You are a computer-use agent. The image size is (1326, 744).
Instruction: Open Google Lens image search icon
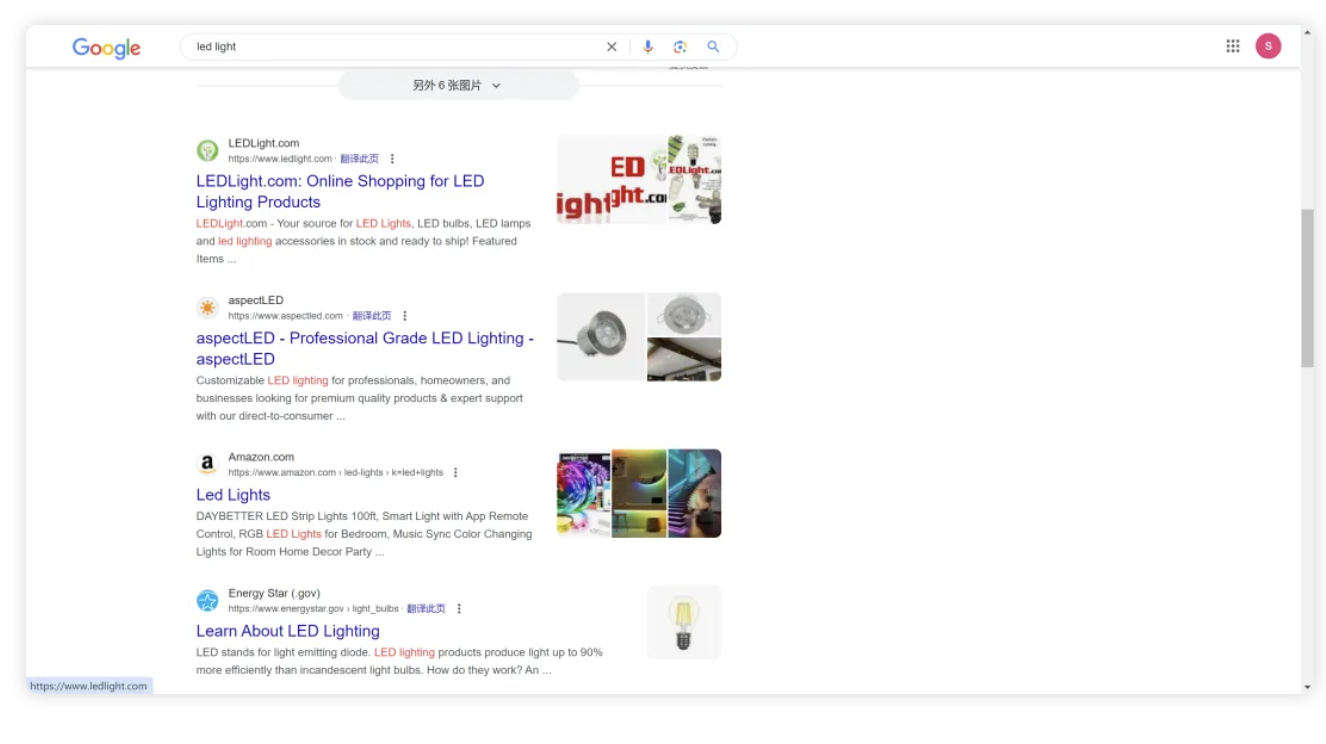(x=680, y=47)
